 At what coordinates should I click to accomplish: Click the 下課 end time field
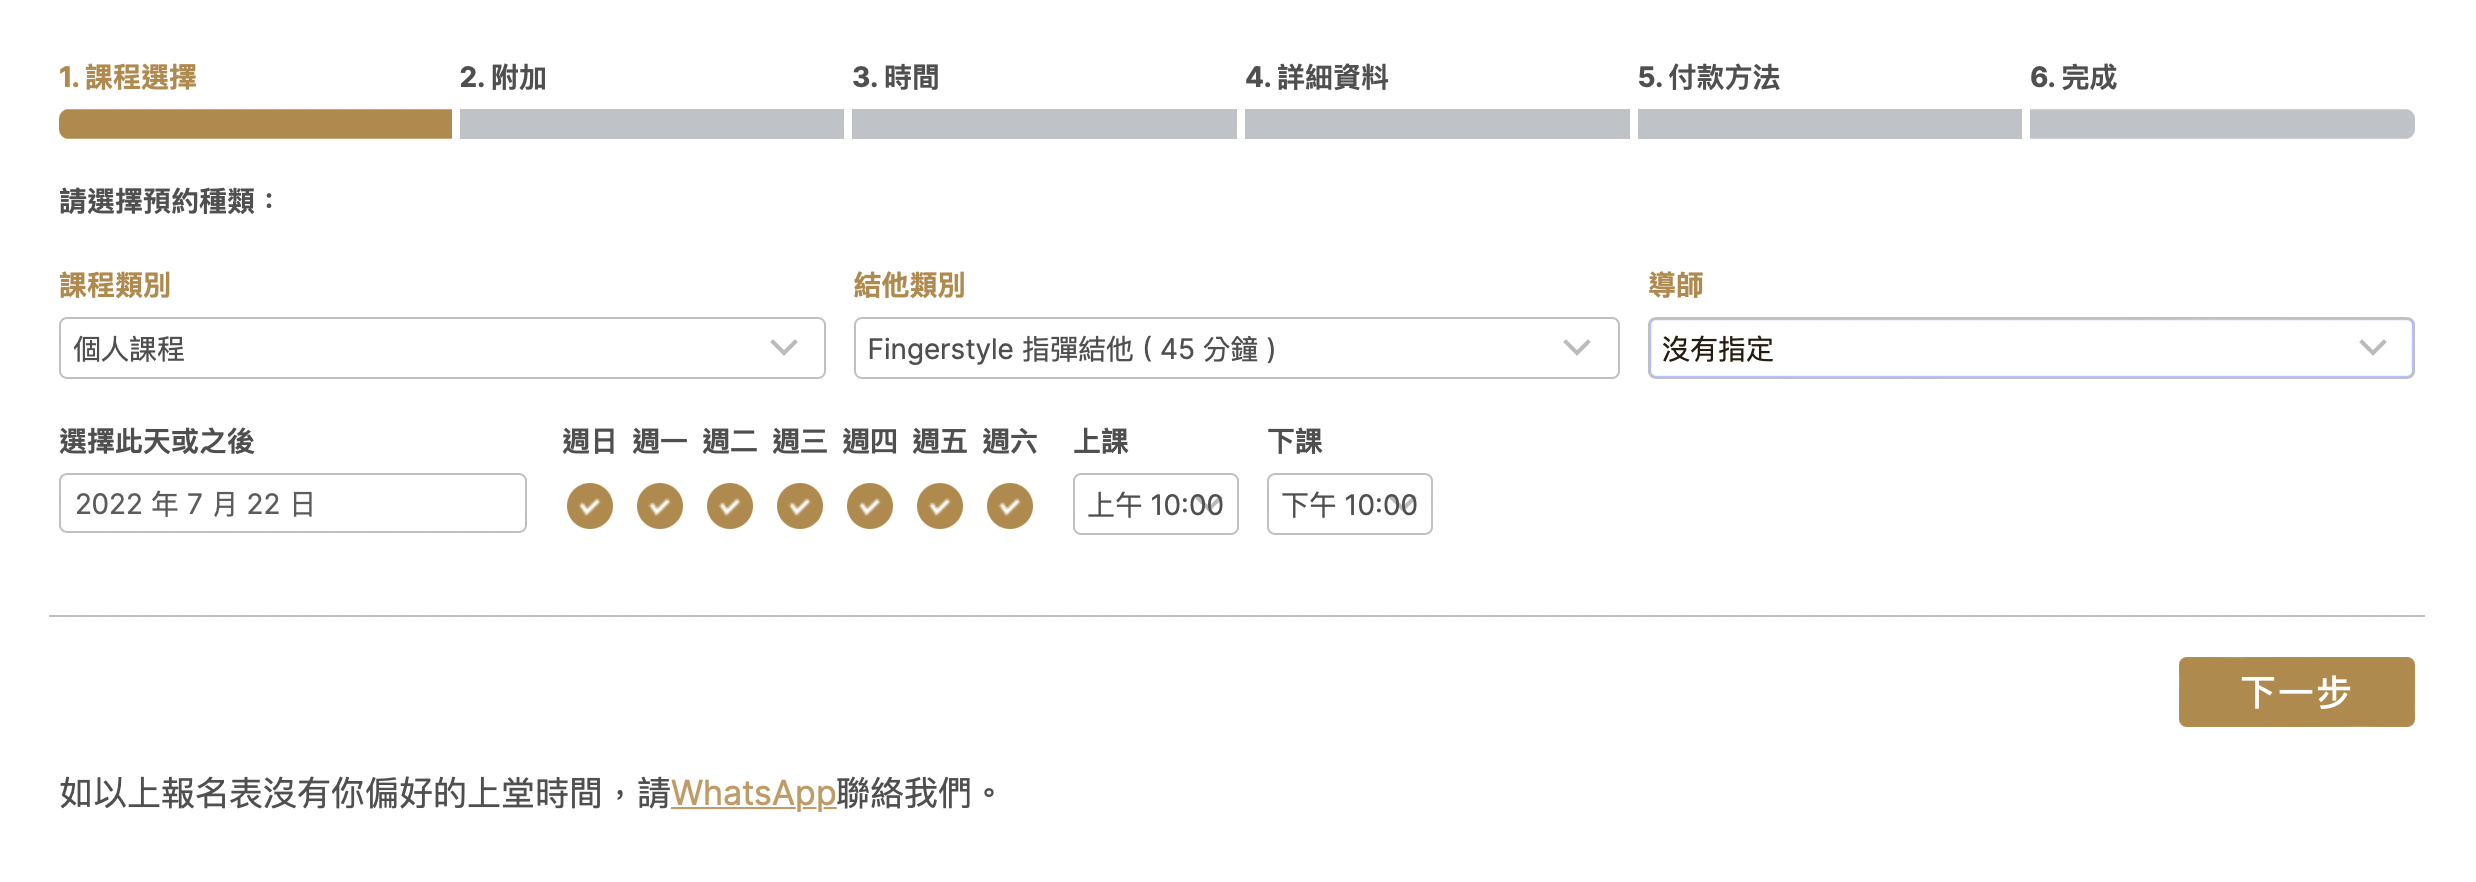coord(1349,504)
